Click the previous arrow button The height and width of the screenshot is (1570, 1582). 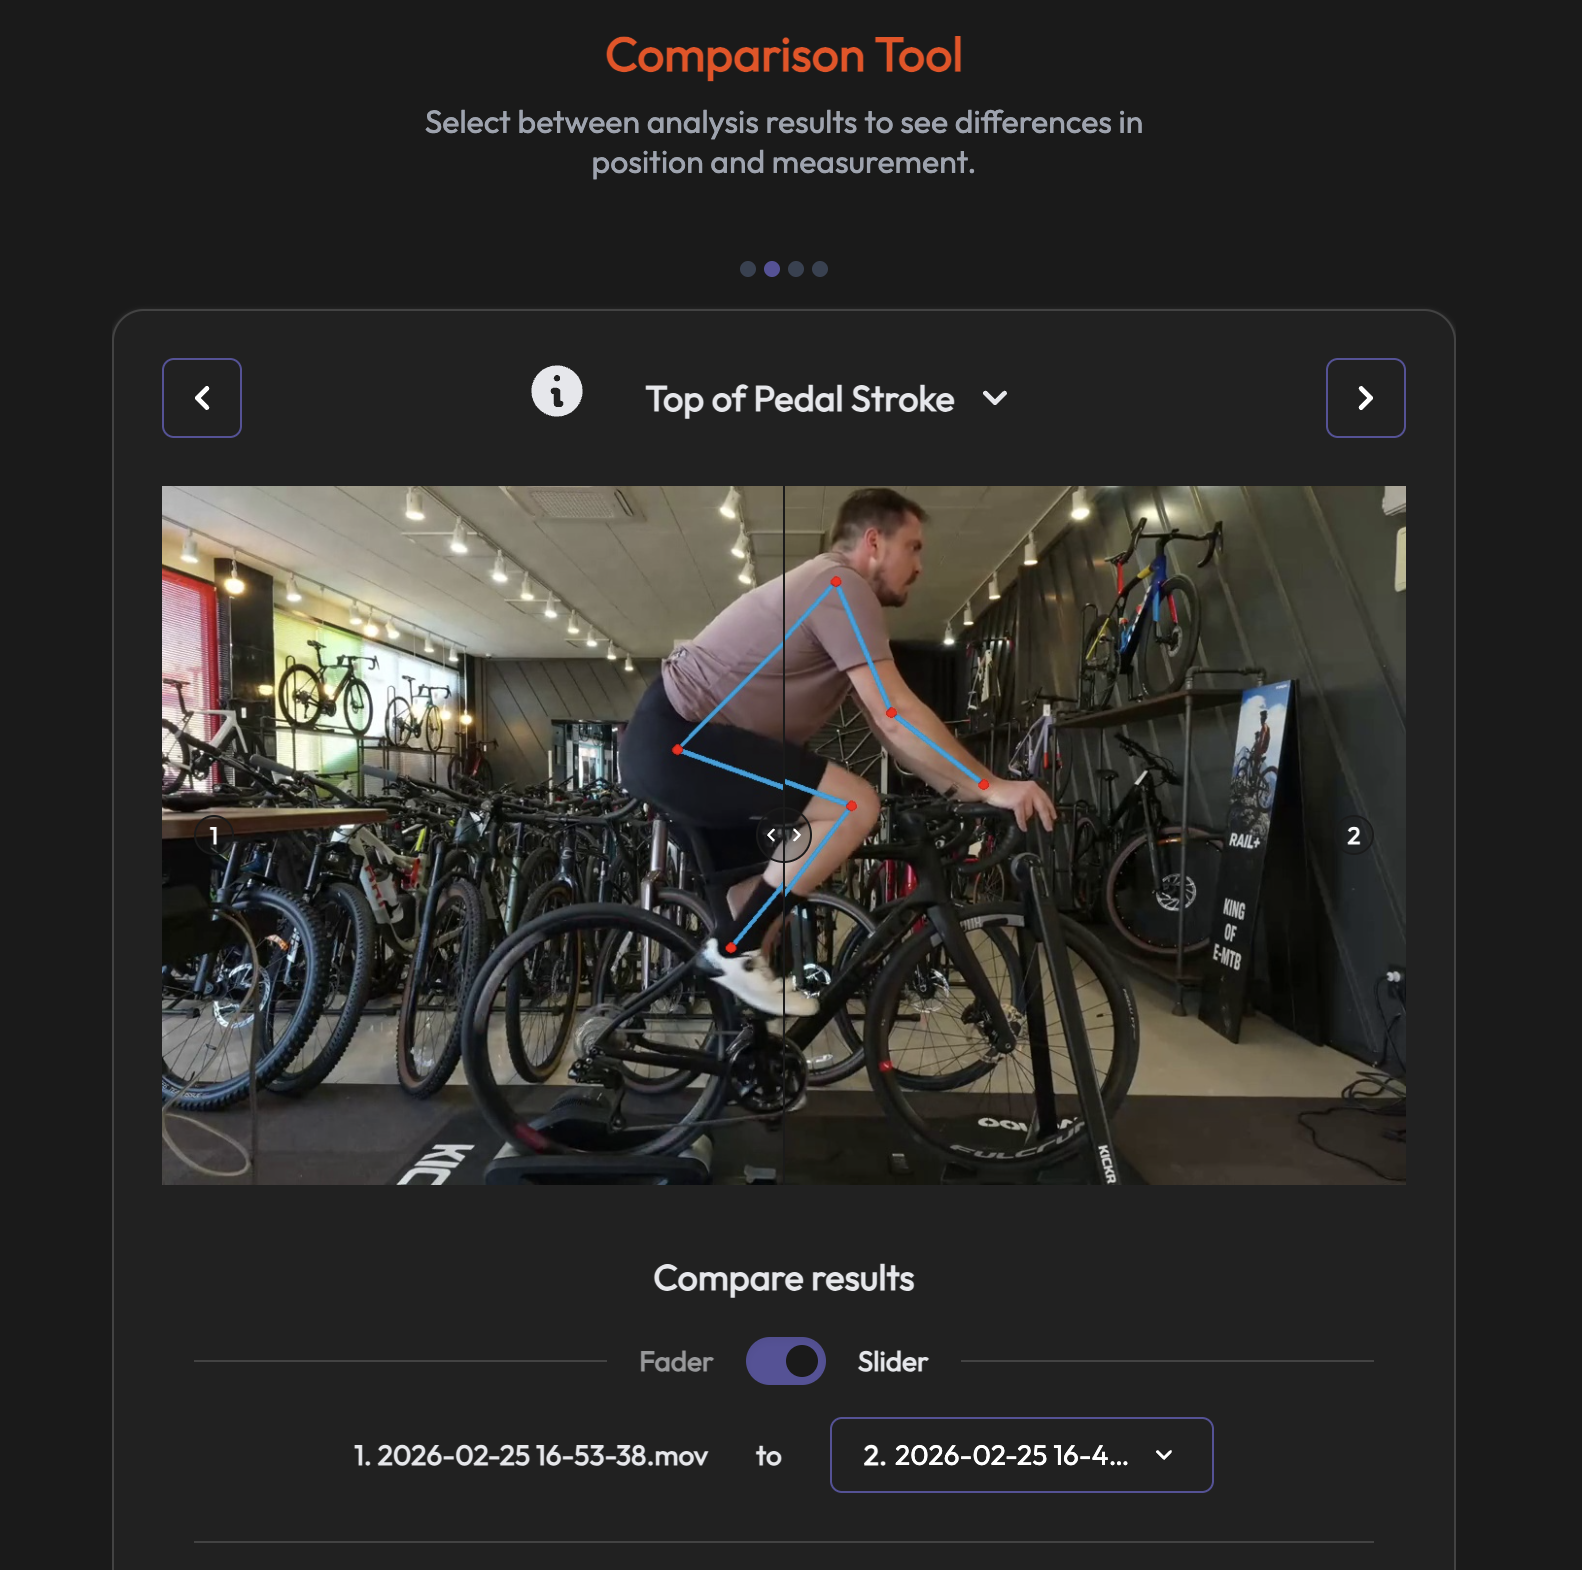point(202,398)
